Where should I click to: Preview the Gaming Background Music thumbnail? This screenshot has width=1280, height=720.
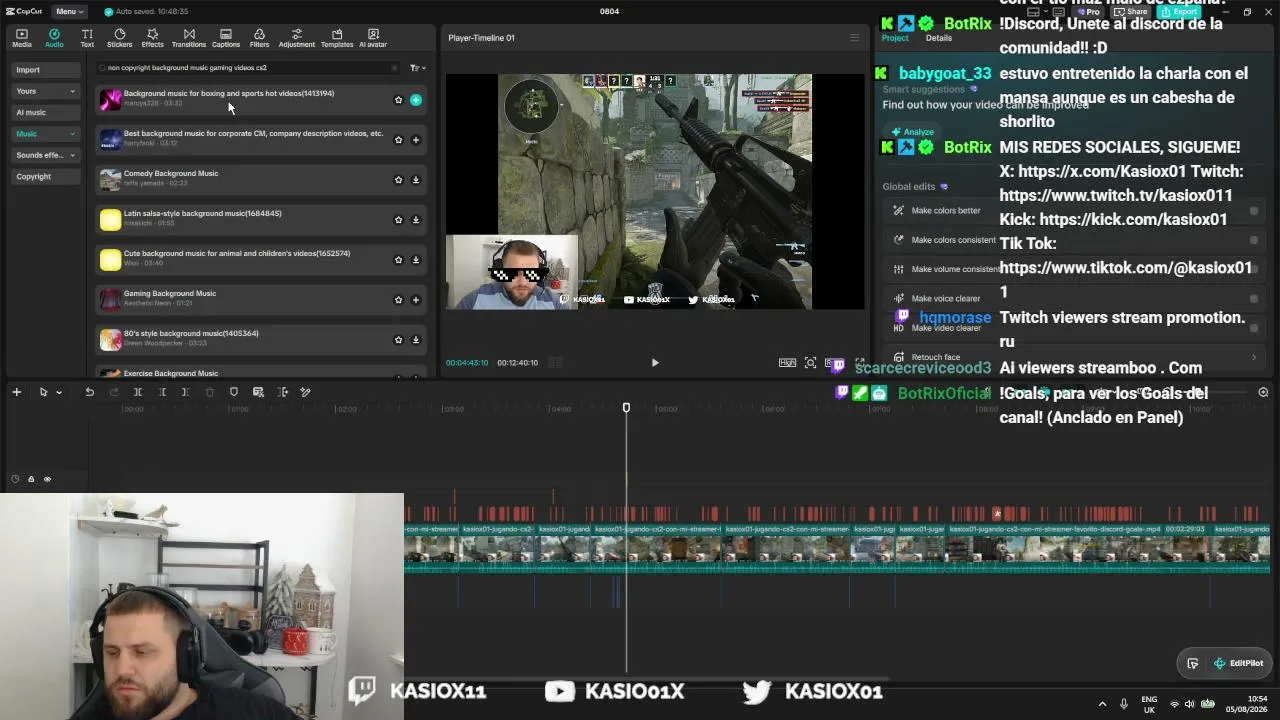pyautogui.click(x=110, y=300)
